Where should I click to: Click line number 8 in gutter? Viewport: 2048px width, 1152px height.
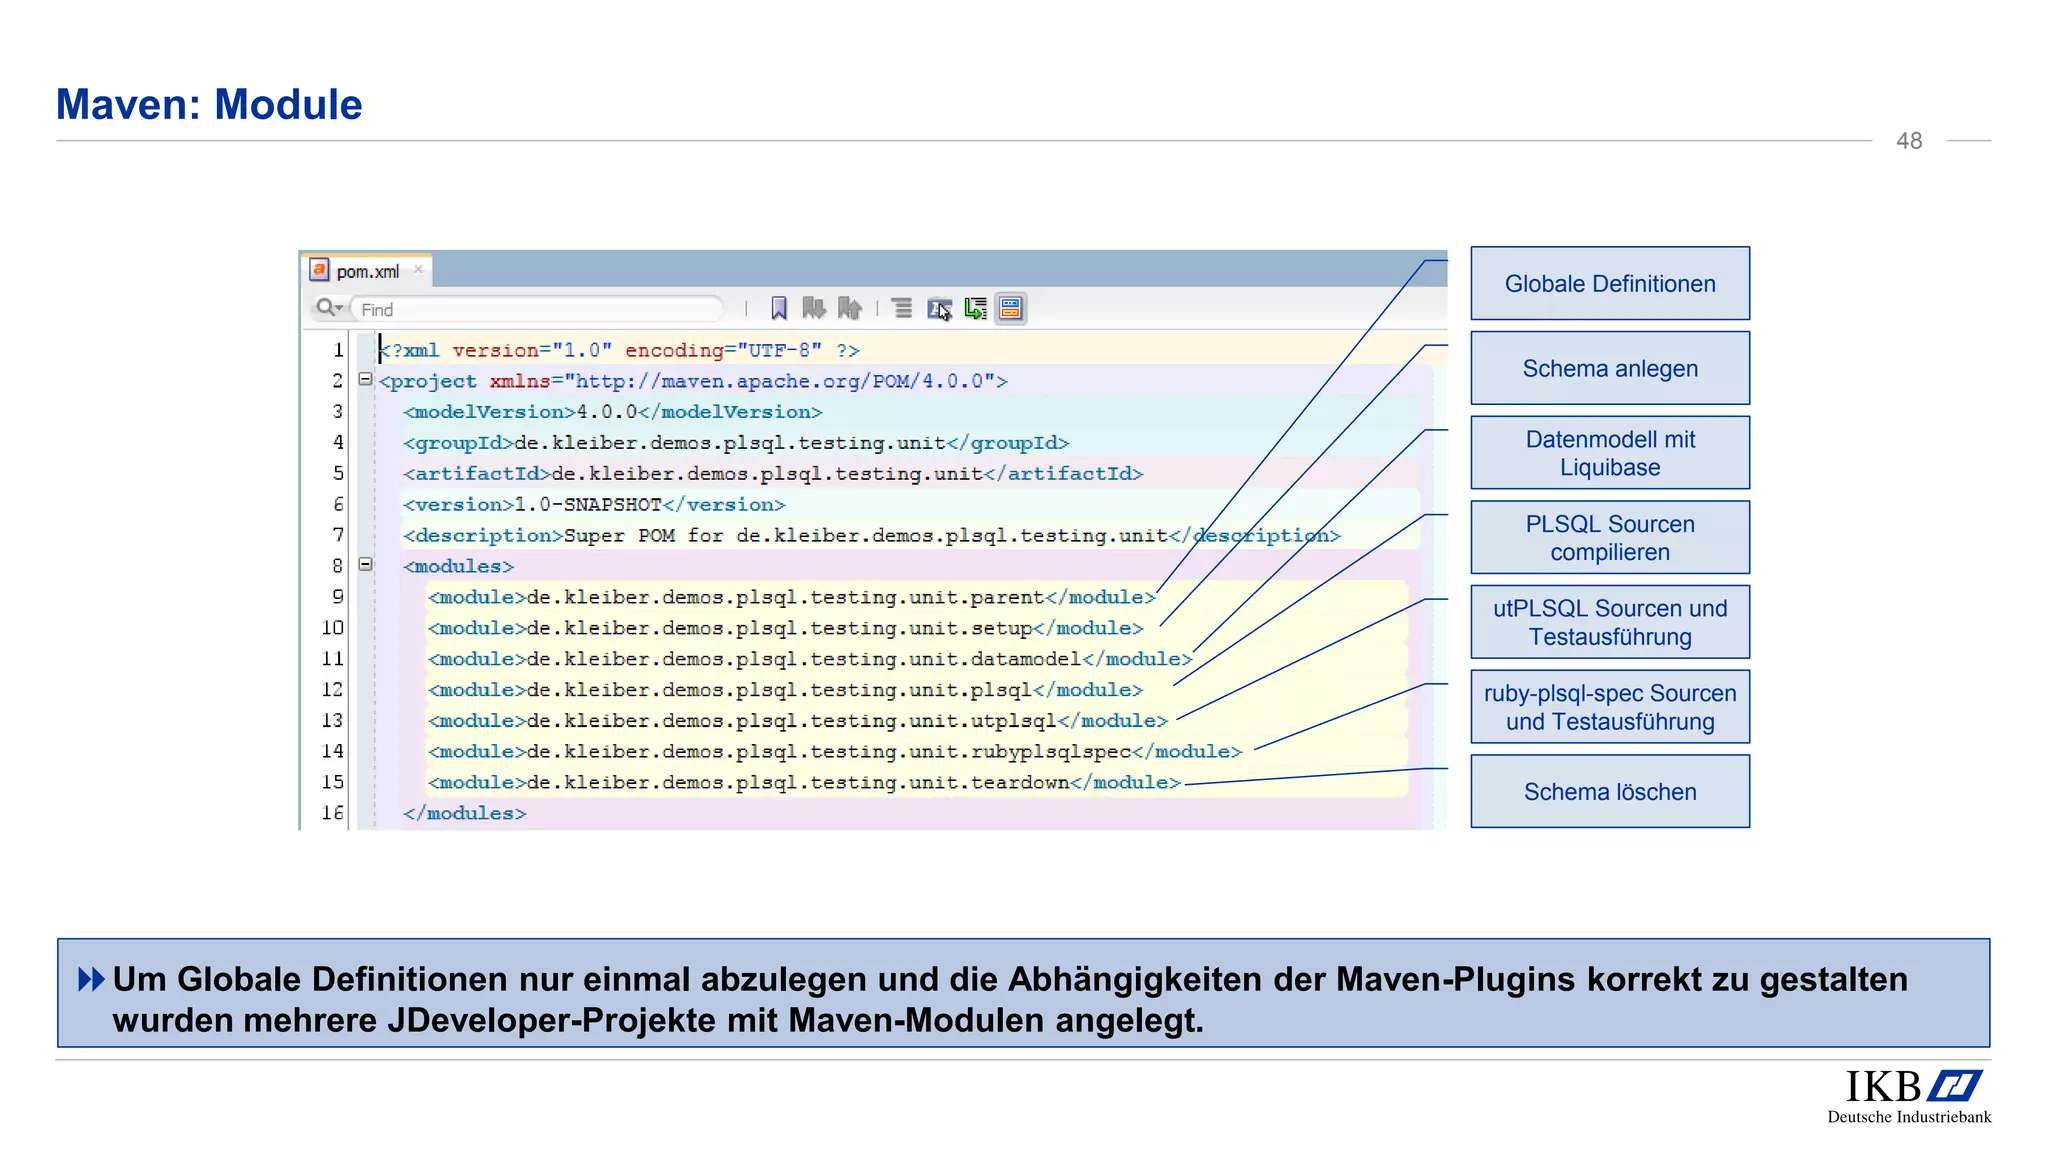[x=338, y=566]
